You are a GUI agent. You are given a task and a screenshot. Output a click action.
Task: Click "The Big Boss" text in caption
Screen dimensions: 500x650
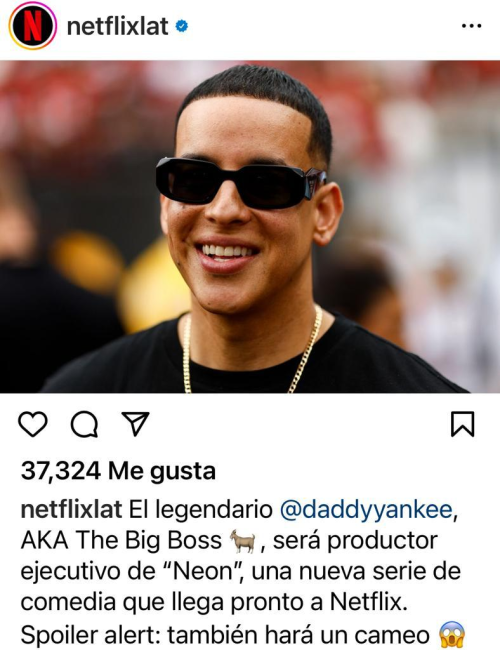[x=149, y=541]
